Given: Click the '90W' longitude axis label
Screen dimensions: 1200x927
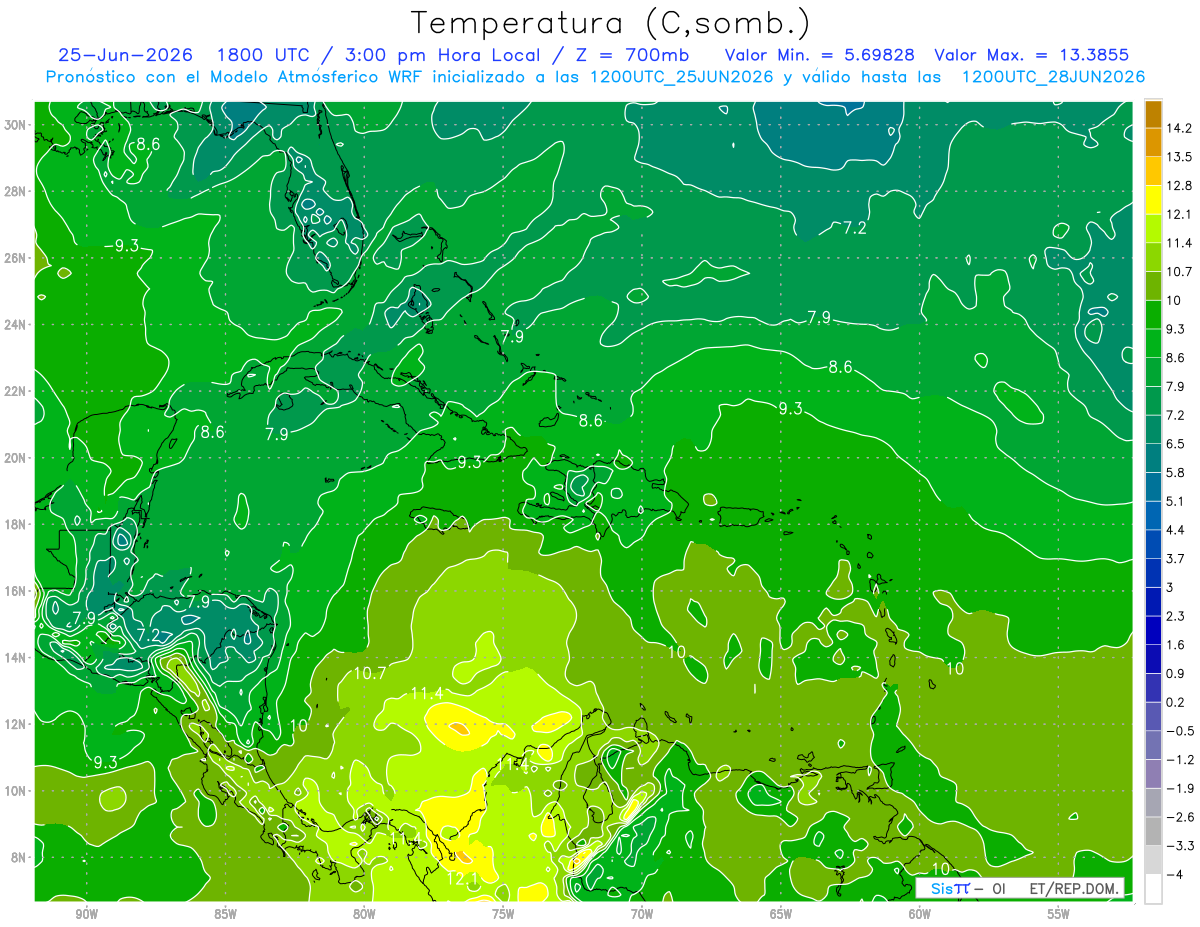Looking at the screenshot, I should (86, 913).
